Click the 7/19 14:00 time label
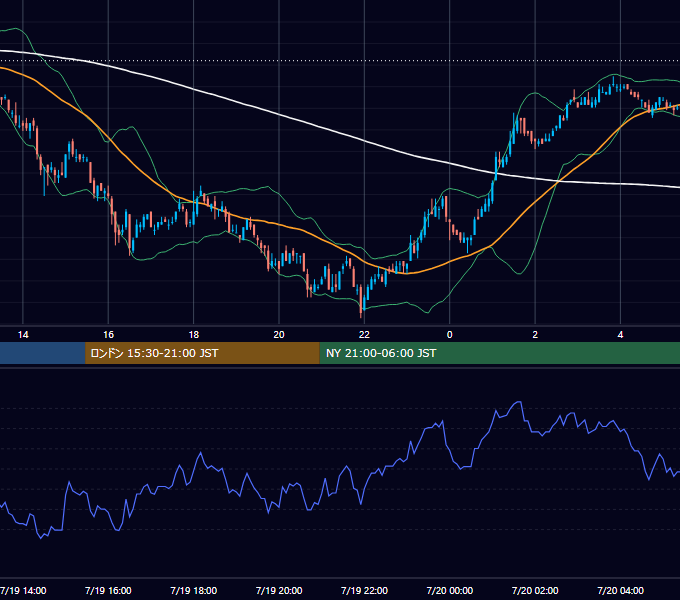Screen dimensions: 680x600 pos(23,590)
